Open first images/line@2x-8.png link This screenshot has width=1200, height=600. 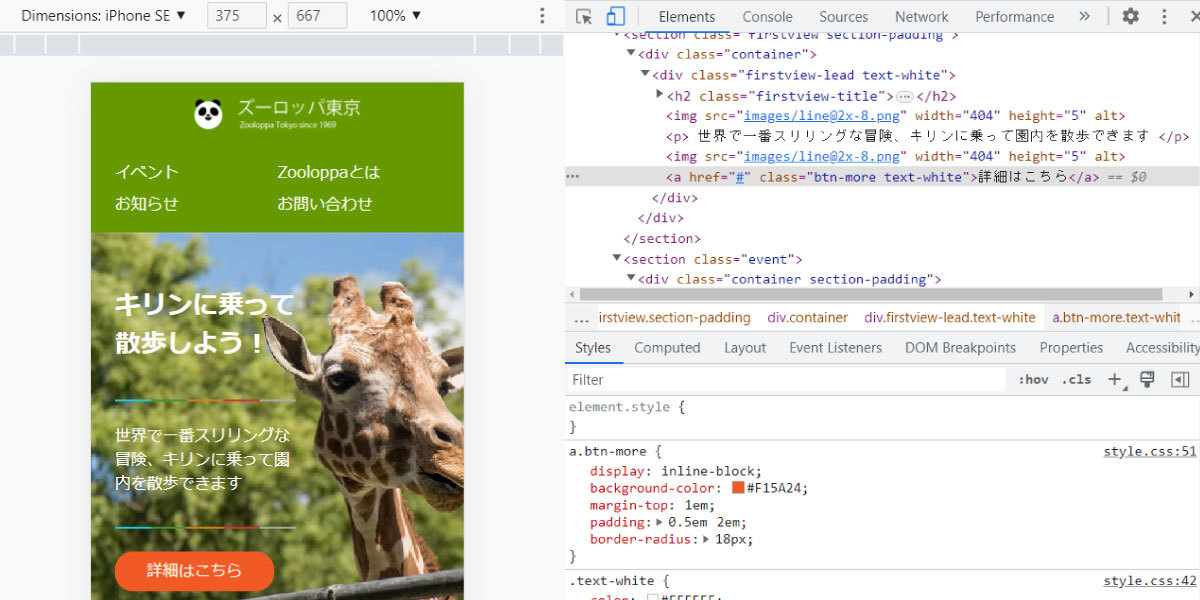tap(823, 116)
